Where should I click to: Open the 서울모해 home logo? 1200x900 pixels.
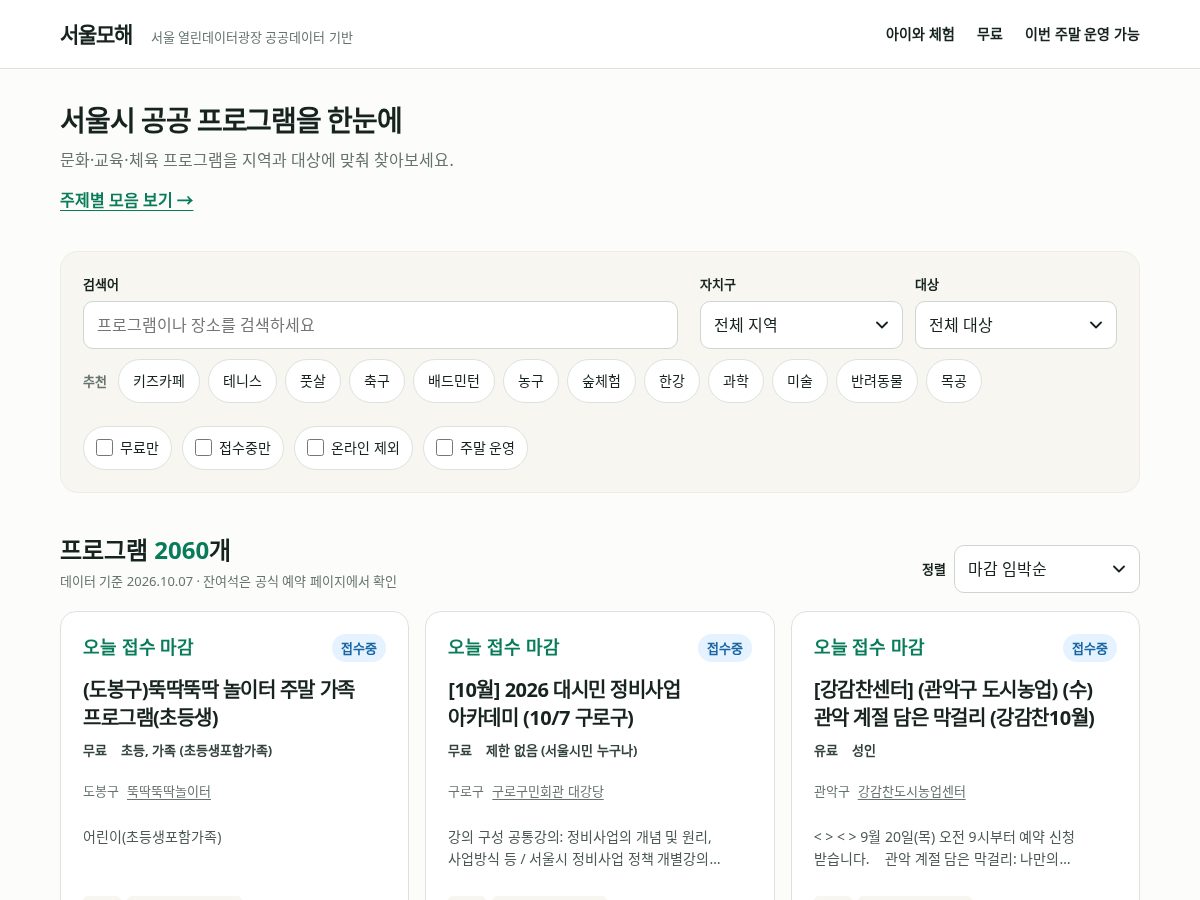pyautogui.click(x=96, y=34)
